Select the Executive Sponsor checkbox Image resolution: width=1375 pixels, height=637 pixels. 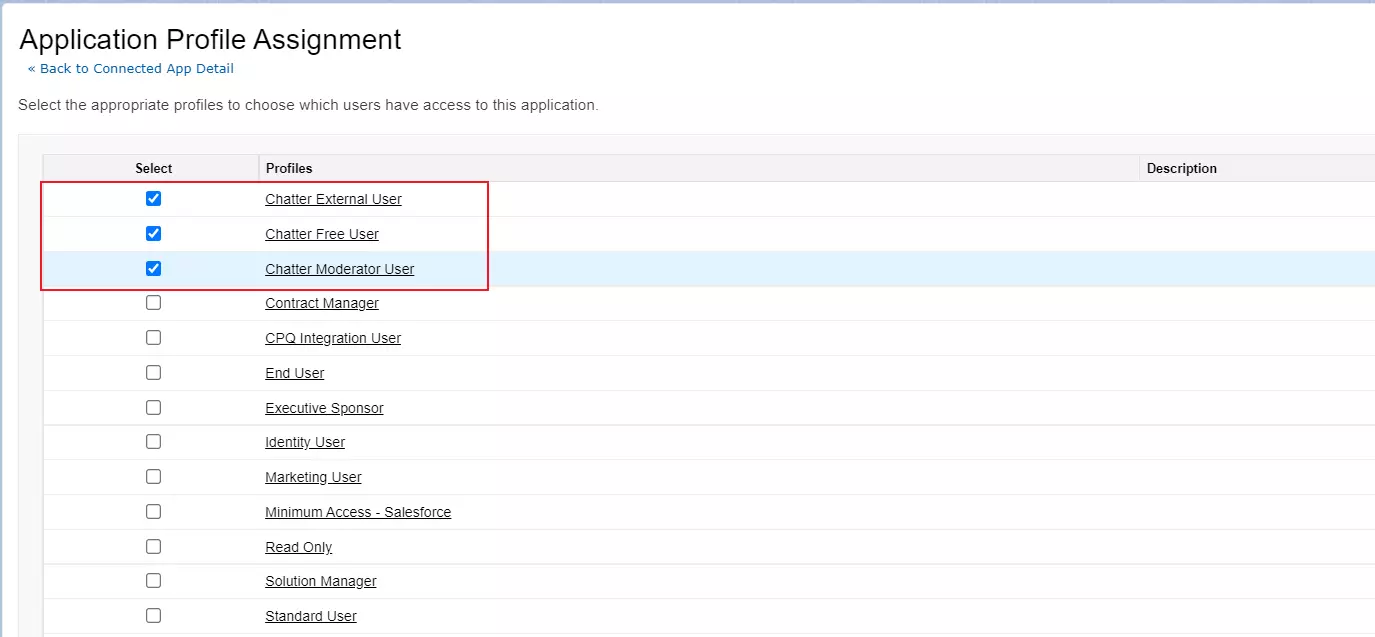[153, 408]
